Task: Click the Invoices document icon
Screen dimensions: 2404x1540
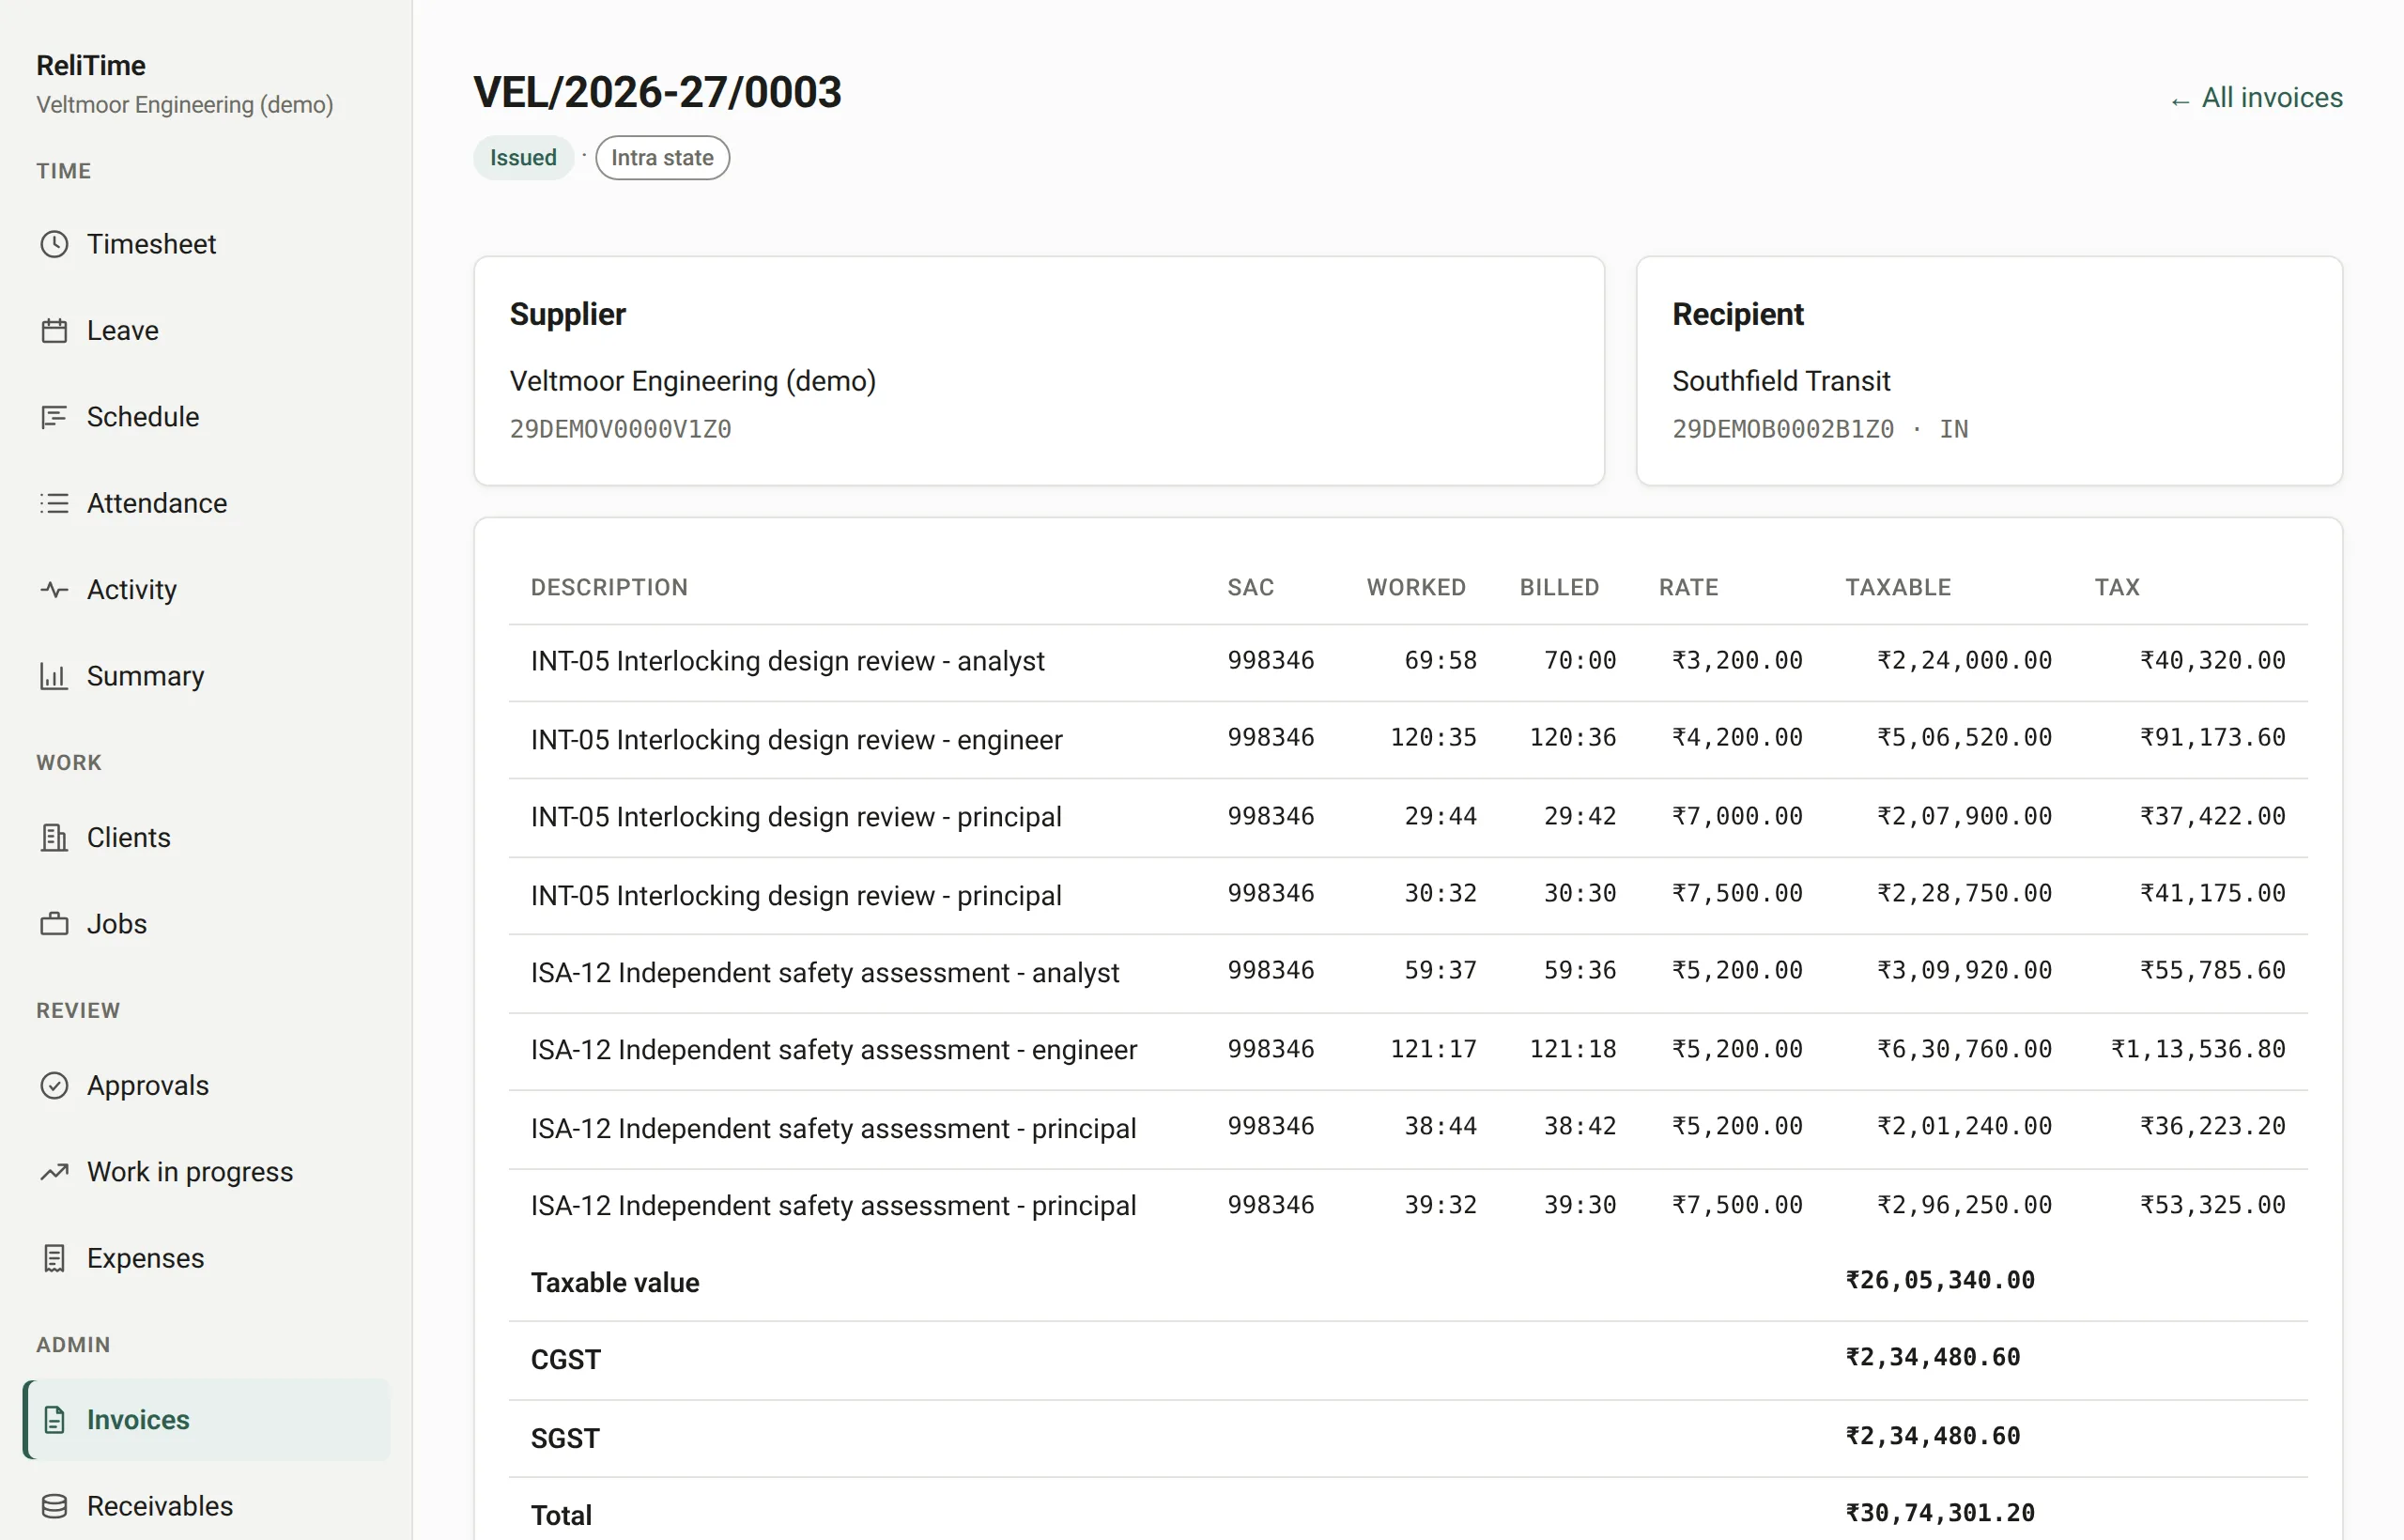Action: pos(54,1420)
